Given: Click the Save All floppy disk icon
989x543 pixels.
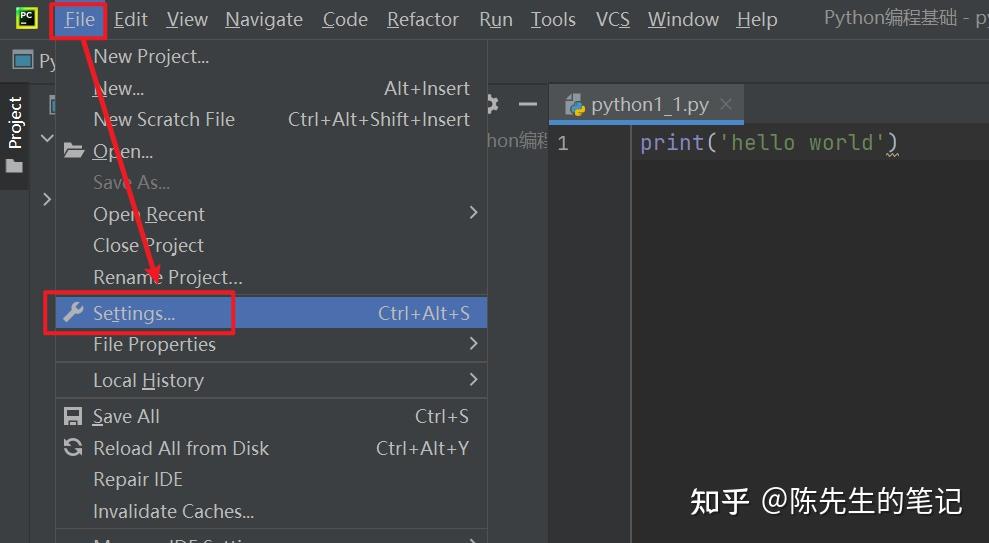Looking at the screenshot, I should click(73, 416).
